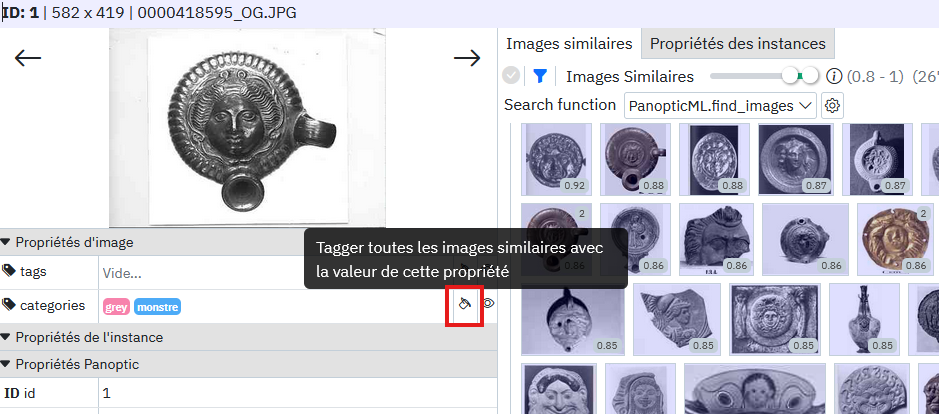
Task: Click the blue filter funnel icon
Action: tap(540, 76)
